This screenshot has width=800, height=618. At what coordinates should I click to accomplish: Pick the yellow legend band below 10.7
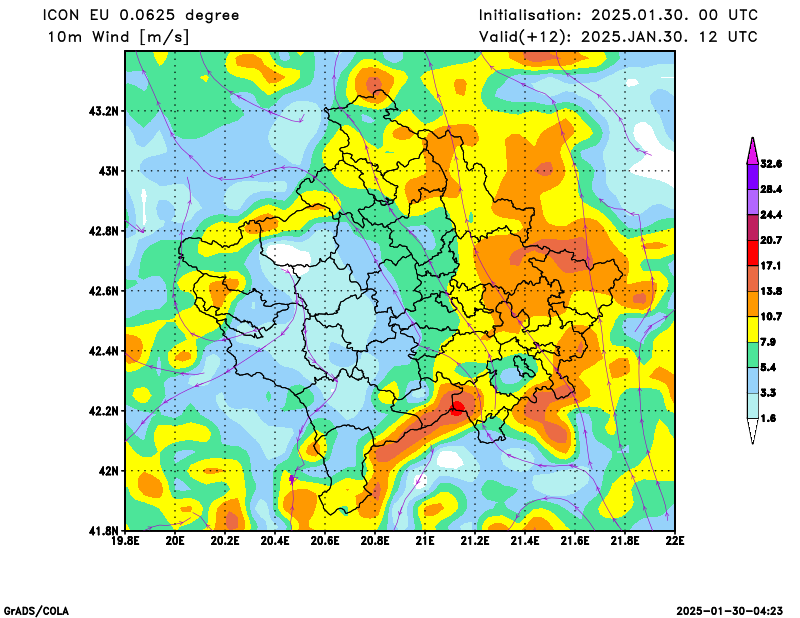point(753,330)
